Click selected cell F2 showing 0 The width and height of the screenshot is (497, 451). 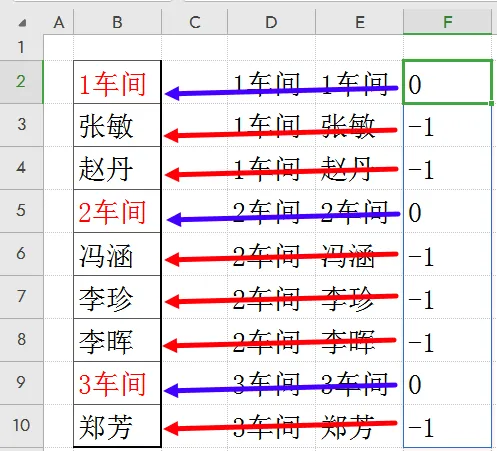point(448,82)
